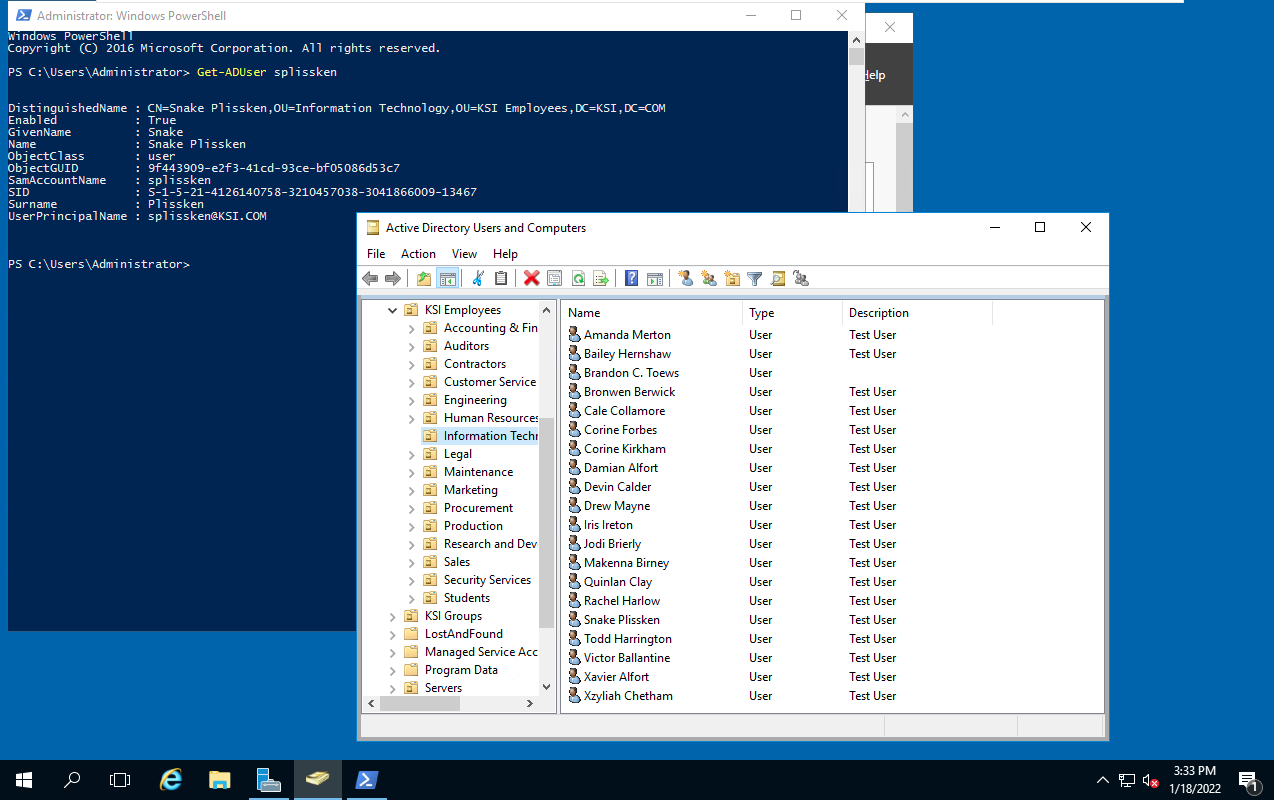Select user Brandon C. Toews
The width and height of the screenshot is (1274, 800).
click(631, 373)
